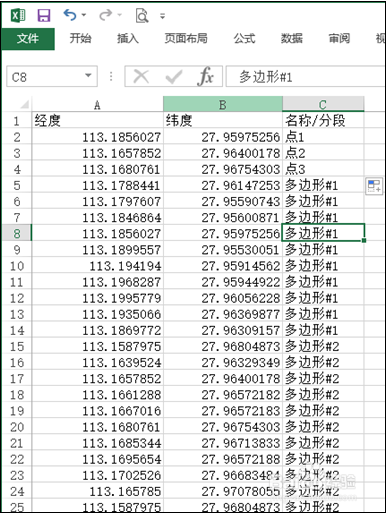The image size is (386, 515).
Task: Select row 1 header
Action: point(17,121)
